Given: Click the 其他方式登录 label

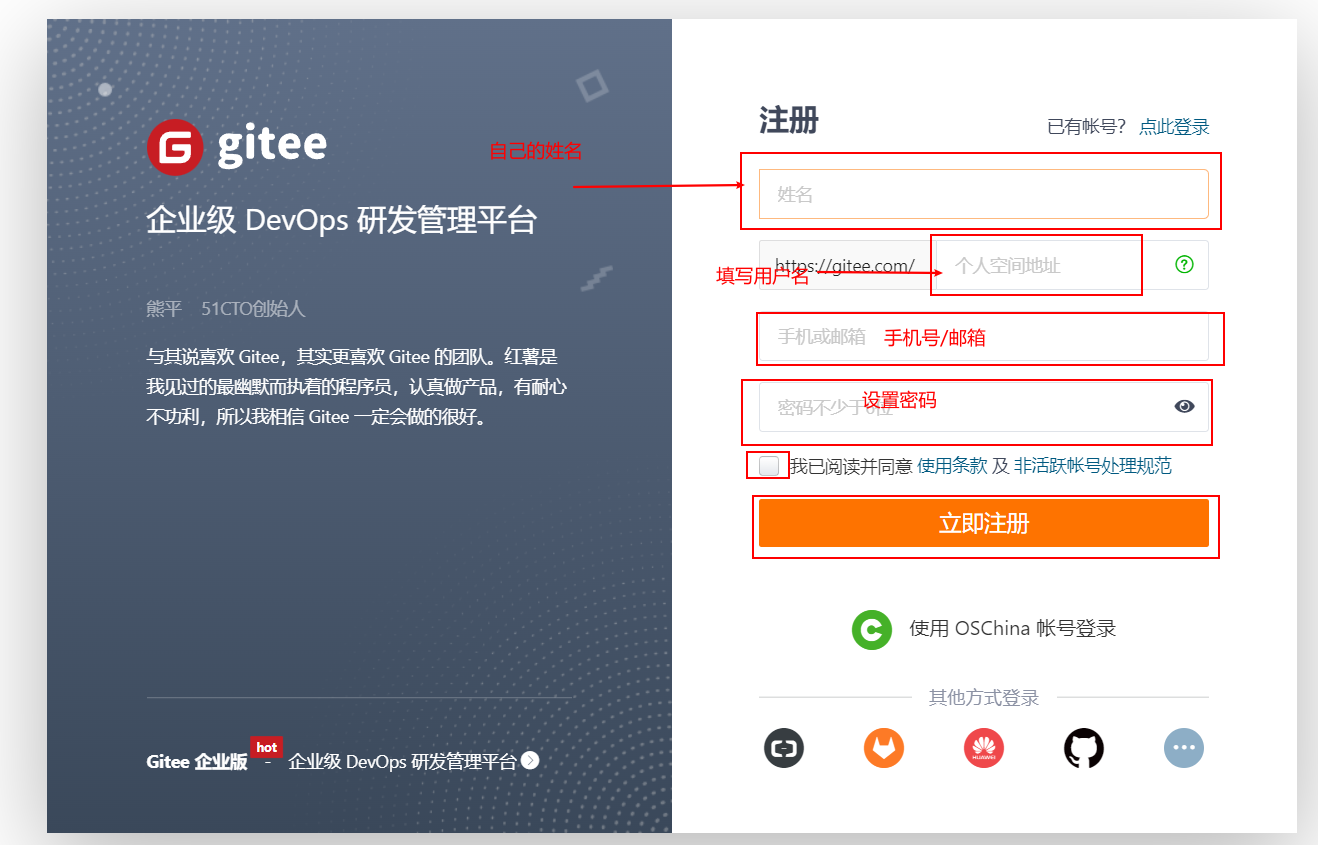Looking at the screenshot, I should coord(984,698).
